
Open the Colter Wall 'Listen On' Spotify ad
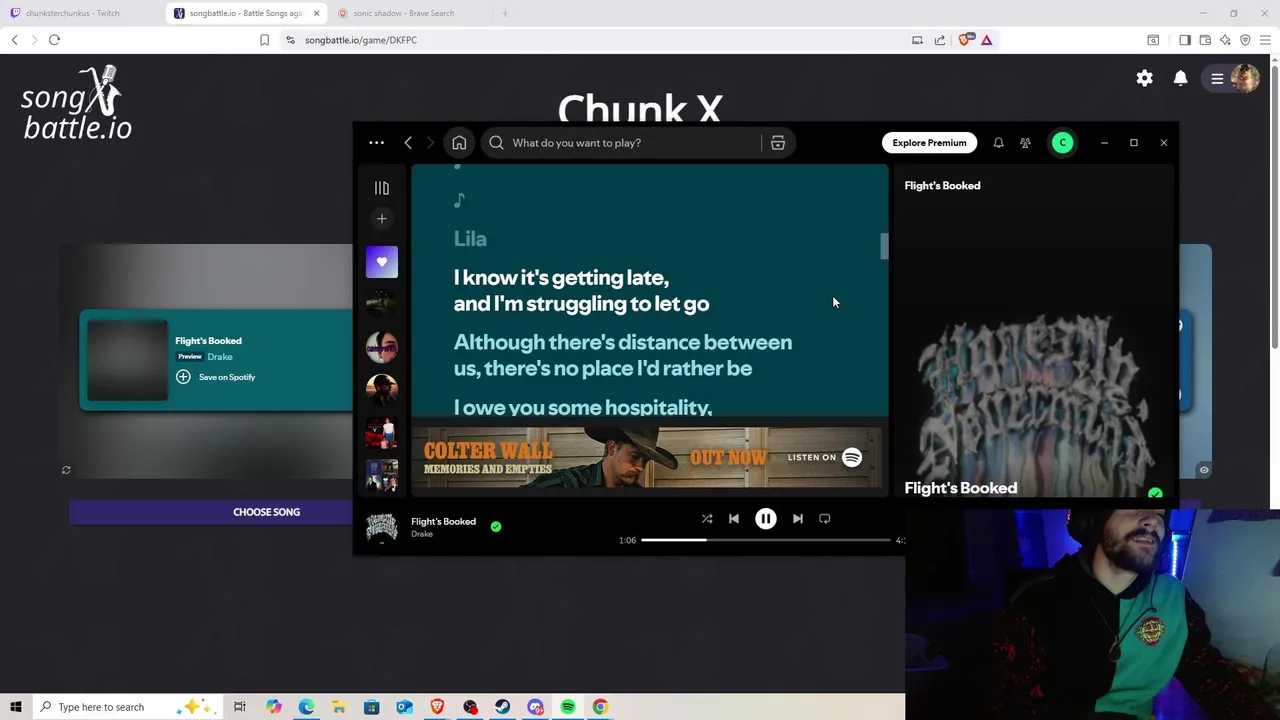pos(825,457)
